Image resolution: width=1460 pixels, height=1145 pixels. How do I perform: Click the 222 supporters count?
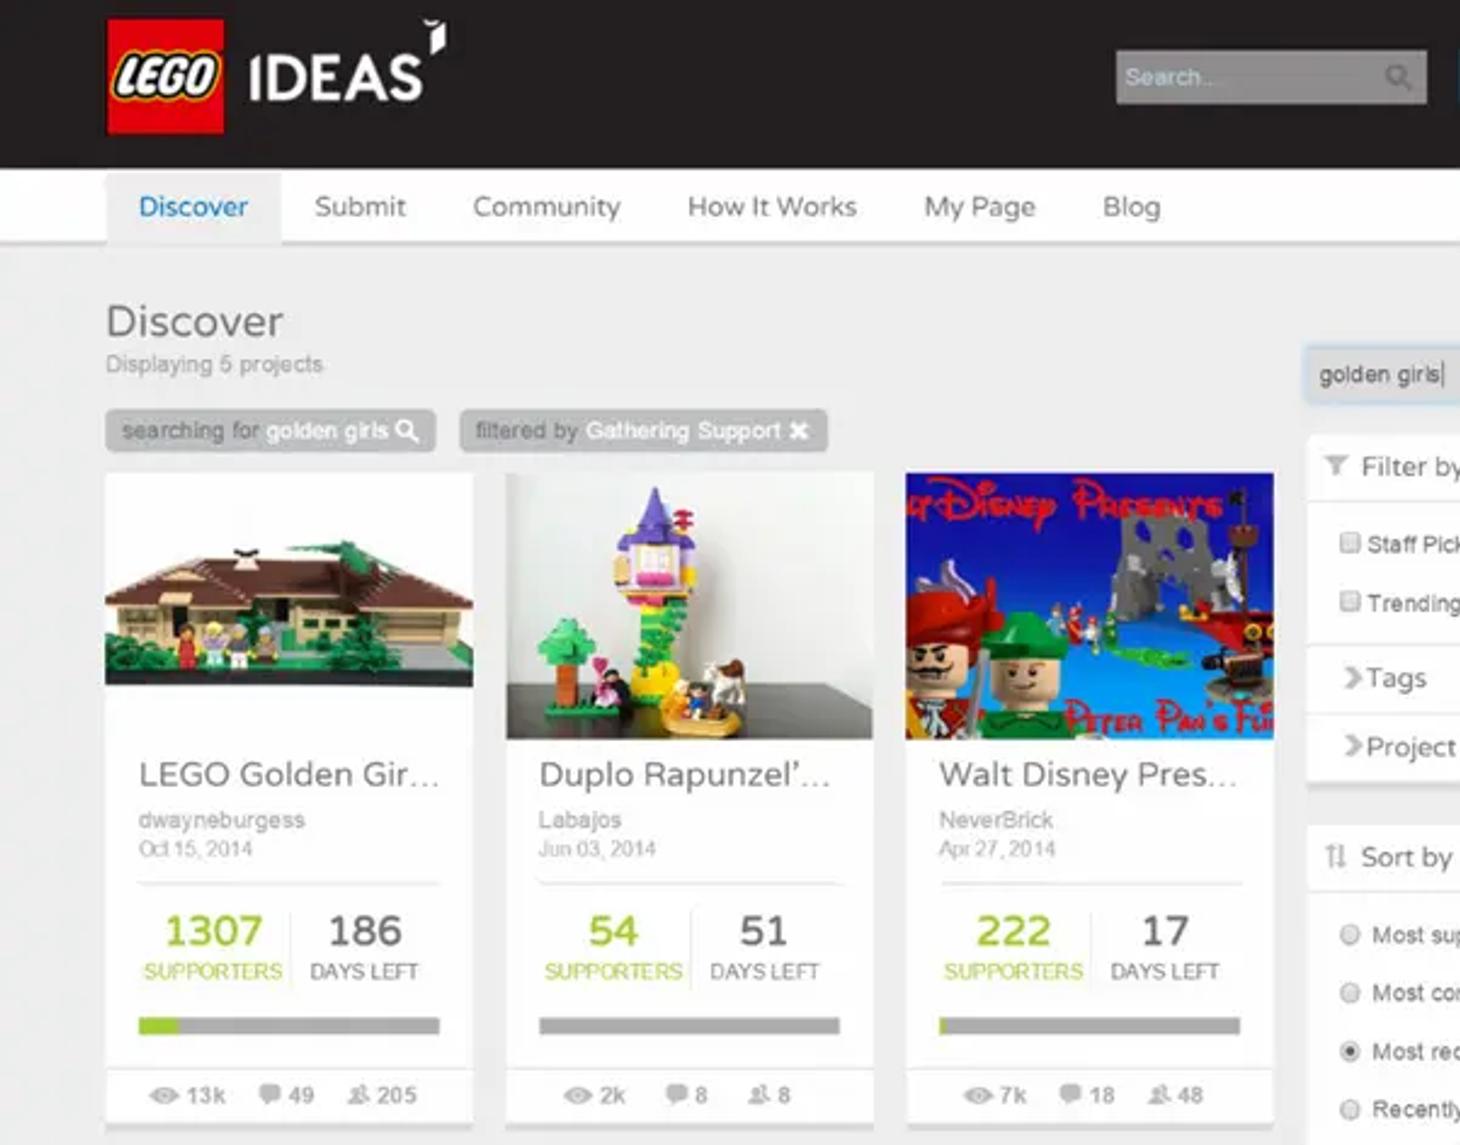(1013, 931)
